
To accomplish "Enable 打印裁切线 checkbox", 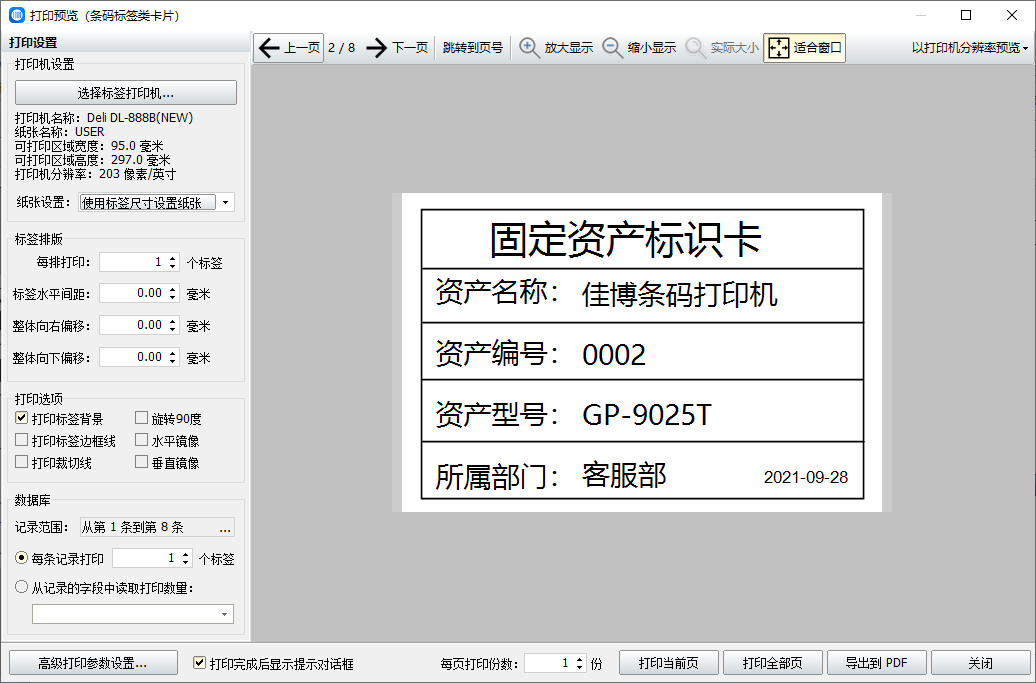I will 21,462.
